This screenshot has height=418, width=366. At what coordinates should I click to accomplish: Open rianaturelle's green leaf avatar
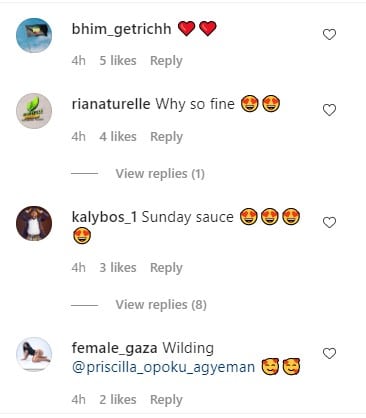(x=34, y=111)
